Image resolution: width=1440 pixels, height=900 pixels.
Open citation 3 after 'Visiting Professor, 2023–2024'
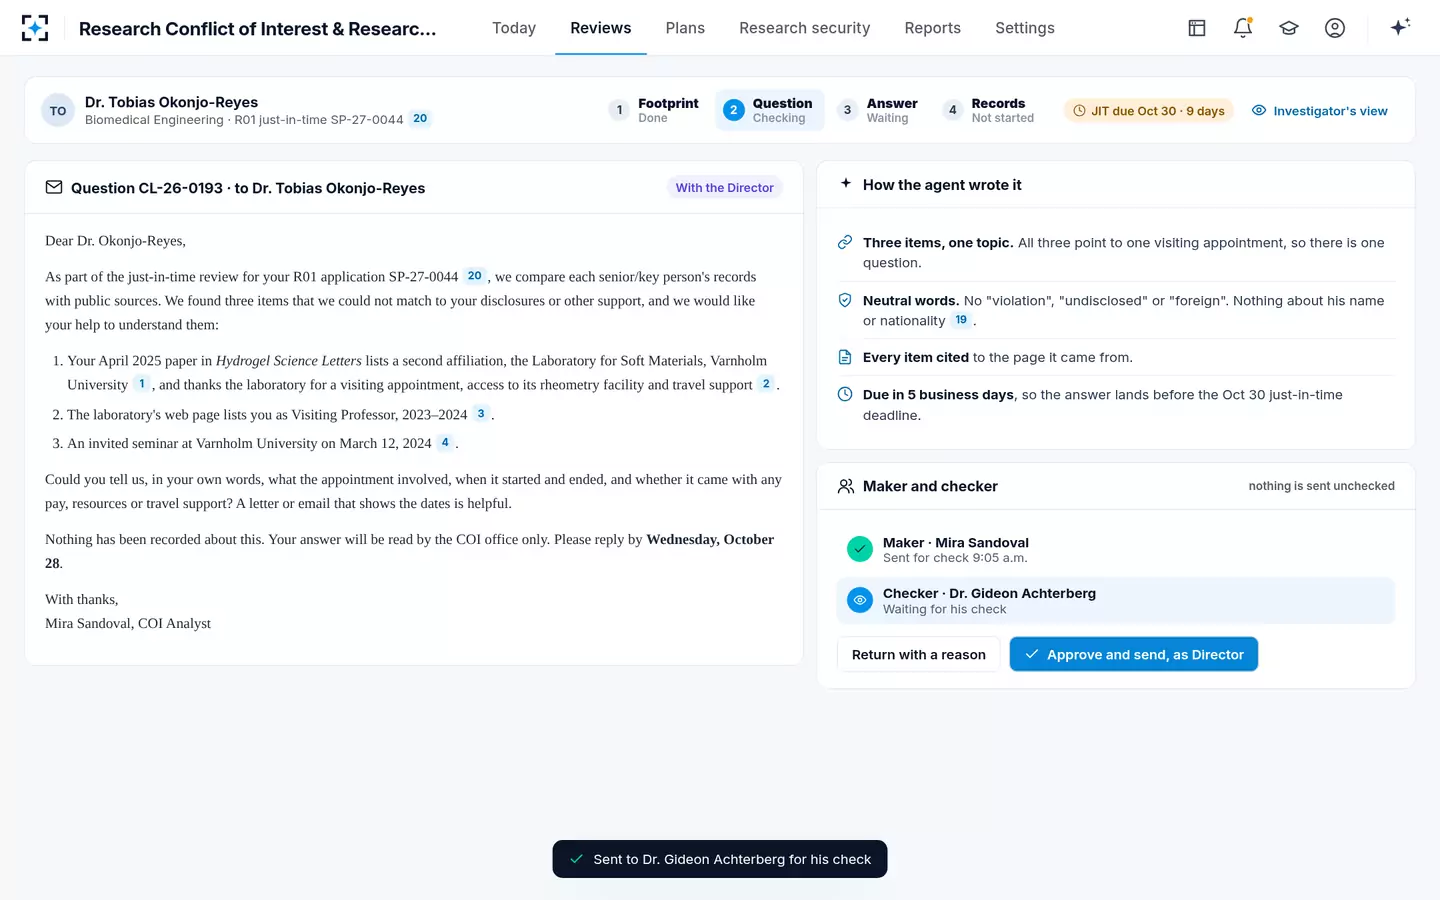481,414
